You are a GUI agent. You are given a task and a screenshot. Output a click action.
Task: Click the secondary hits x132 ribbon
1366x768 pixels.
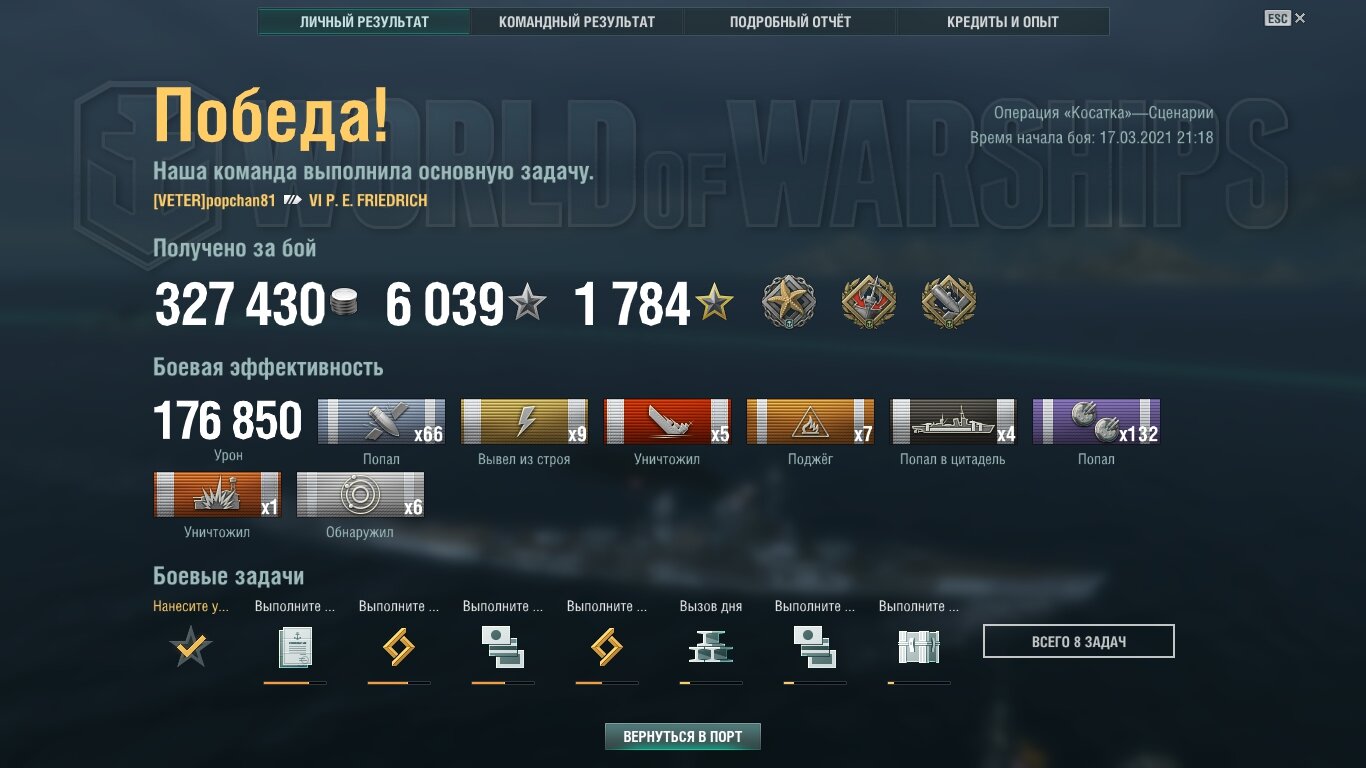tap(1096, 421)
